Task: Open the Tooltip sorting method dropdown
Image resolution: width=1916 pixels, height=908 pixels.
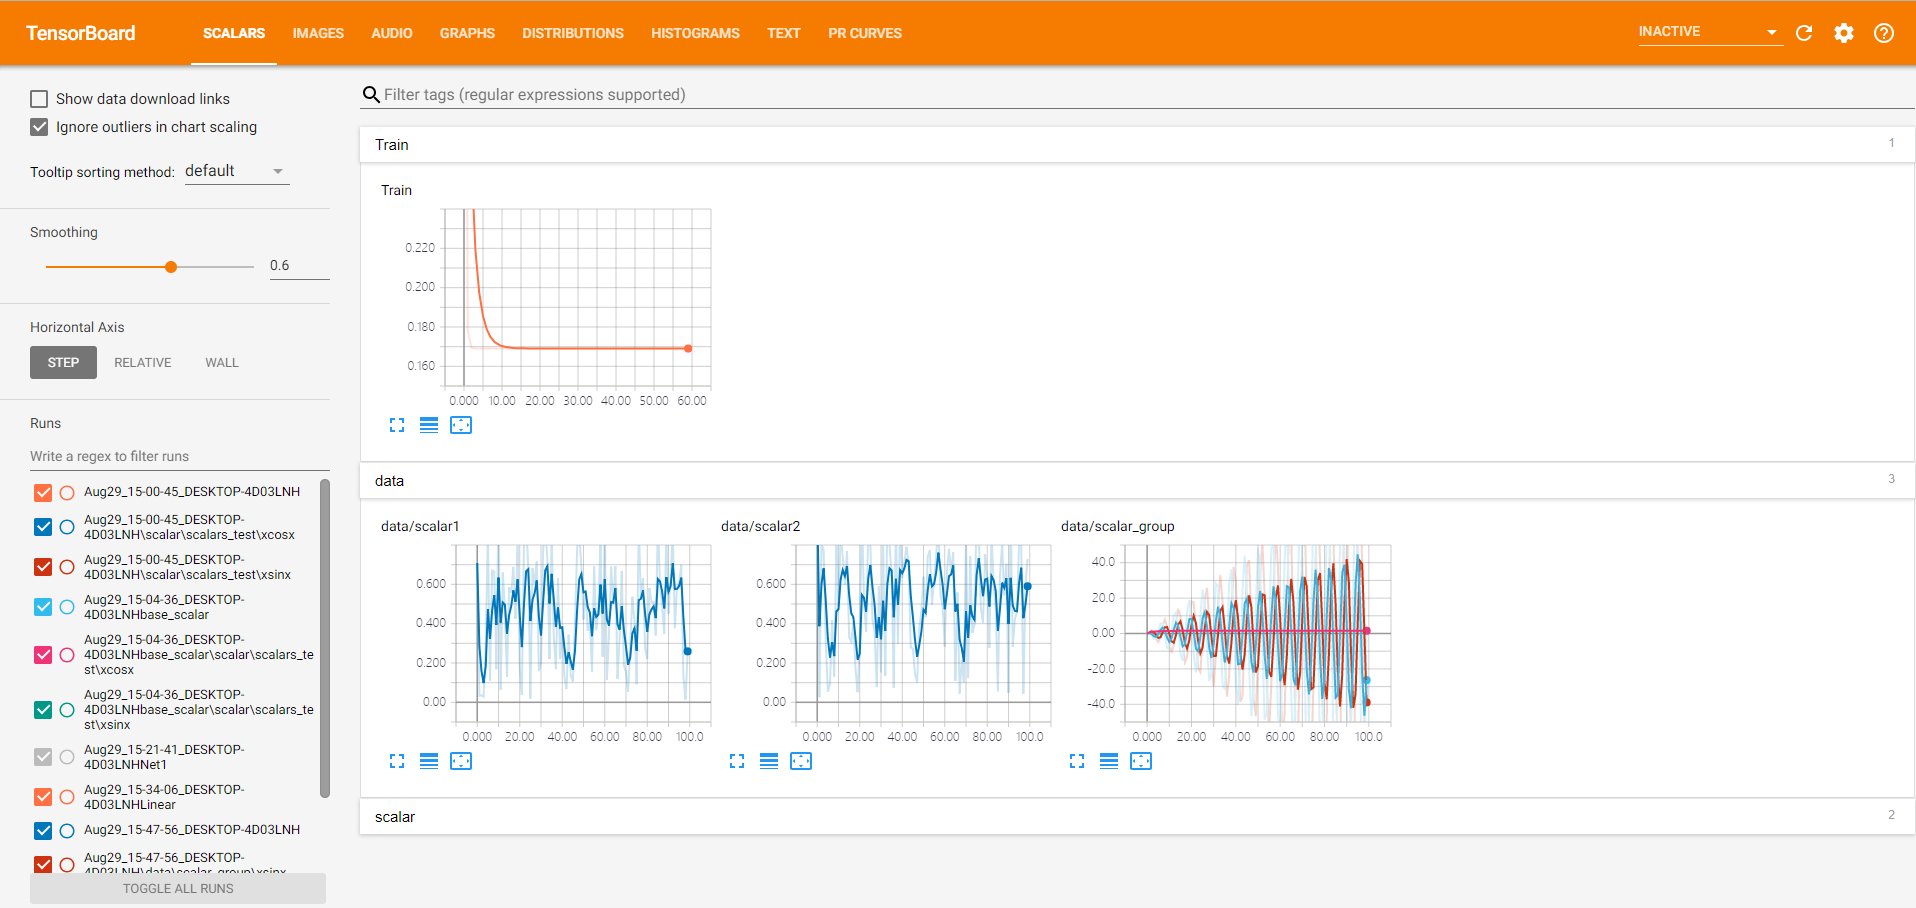Action: click(236, 171)
